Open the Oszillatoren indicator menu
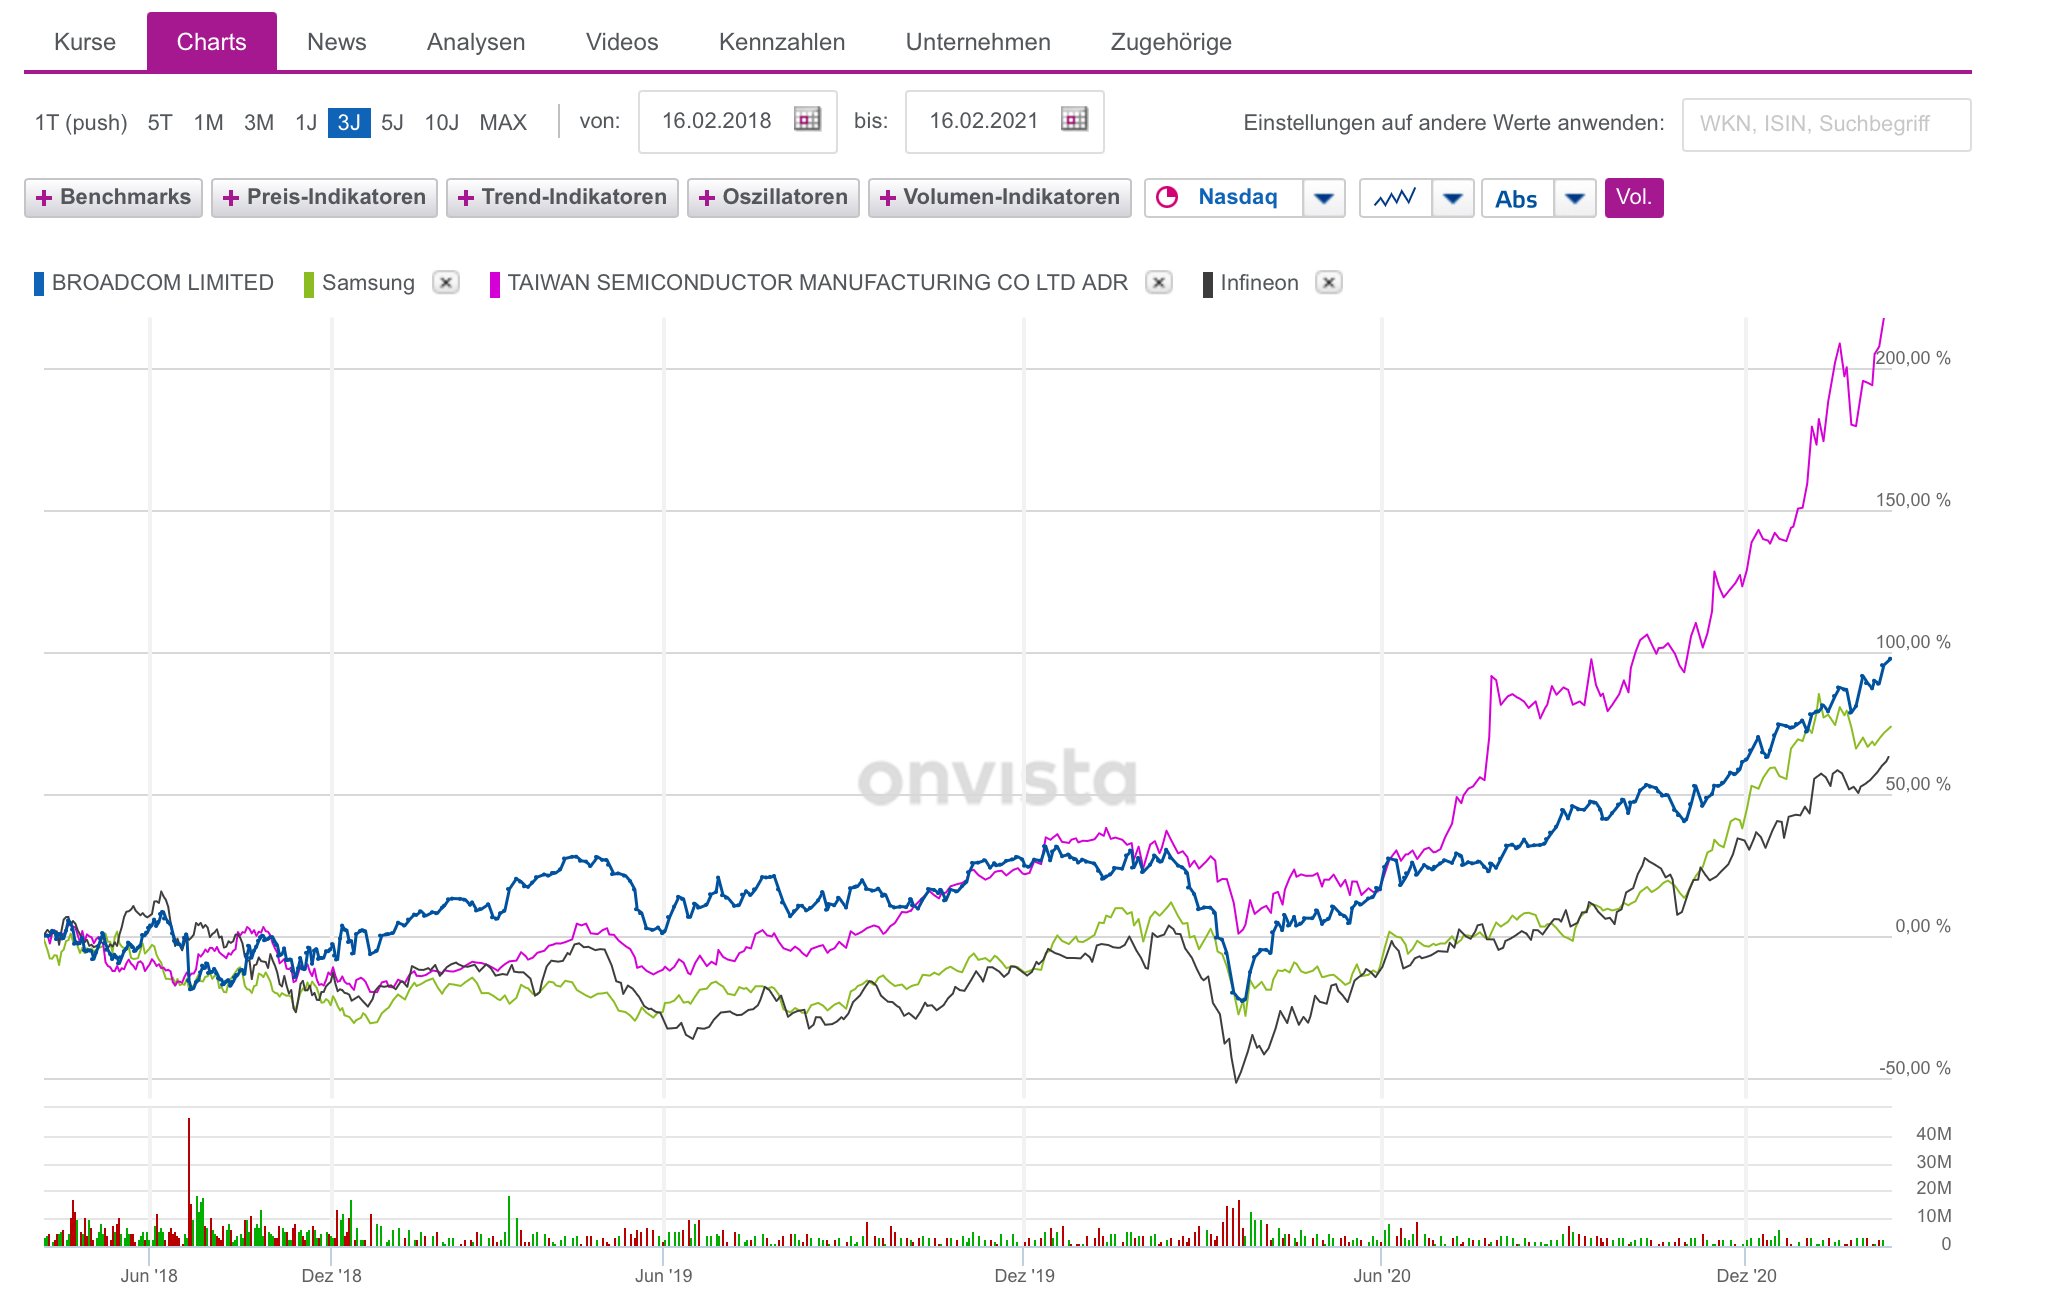This screenshot has width=2048, height=1300. 773,197
